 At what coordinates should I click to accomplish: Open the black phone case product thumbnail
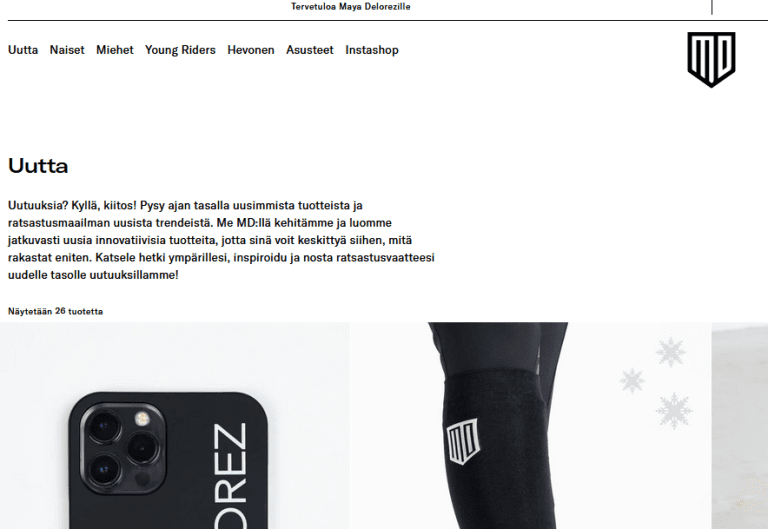[x=175, y=426]
